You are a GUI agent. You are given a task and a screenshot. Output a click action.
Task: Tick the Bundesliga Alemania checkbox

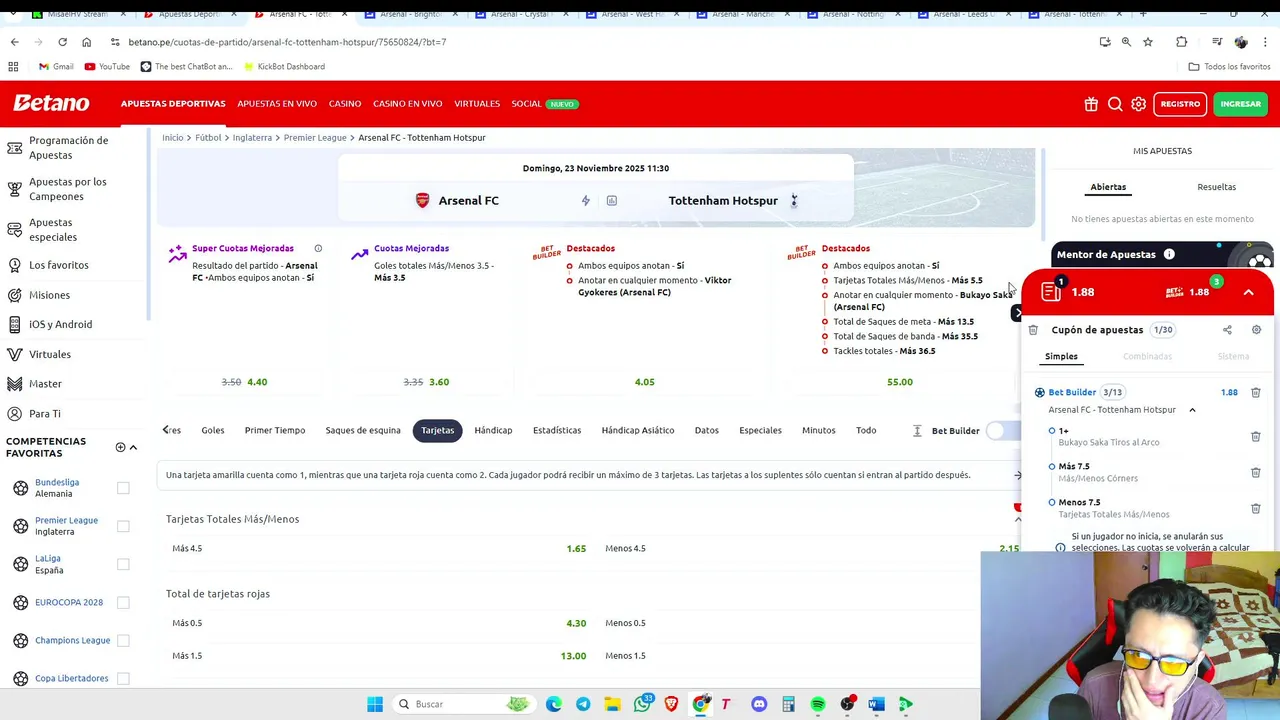click(x=123, y=488)
